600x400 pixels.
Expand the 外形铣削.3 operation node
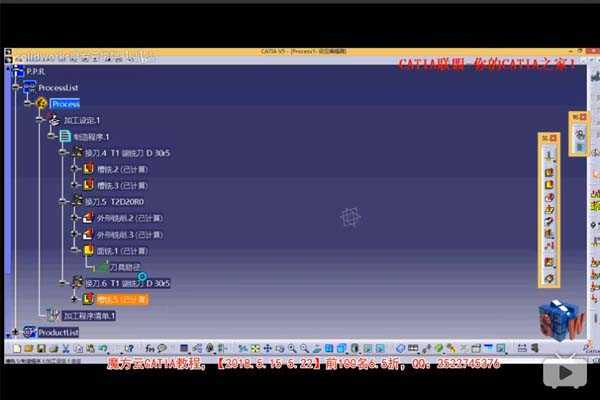click(x=74, y=234)
